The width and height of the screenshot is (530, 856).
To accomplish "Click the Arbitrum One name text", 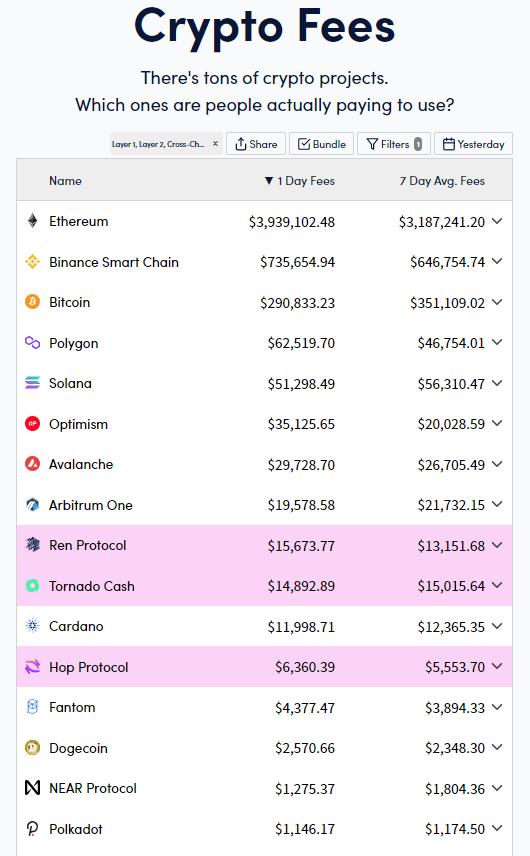I will coord(91,505).
